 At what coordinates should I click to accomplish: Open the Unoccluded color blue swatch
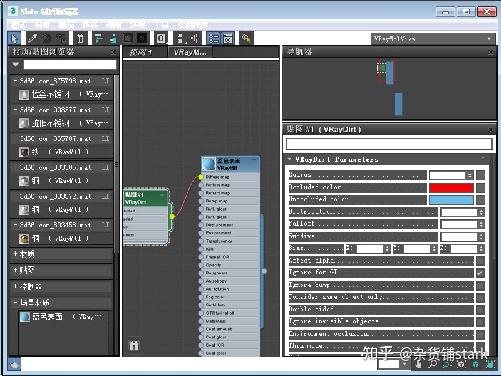[451, 200]
